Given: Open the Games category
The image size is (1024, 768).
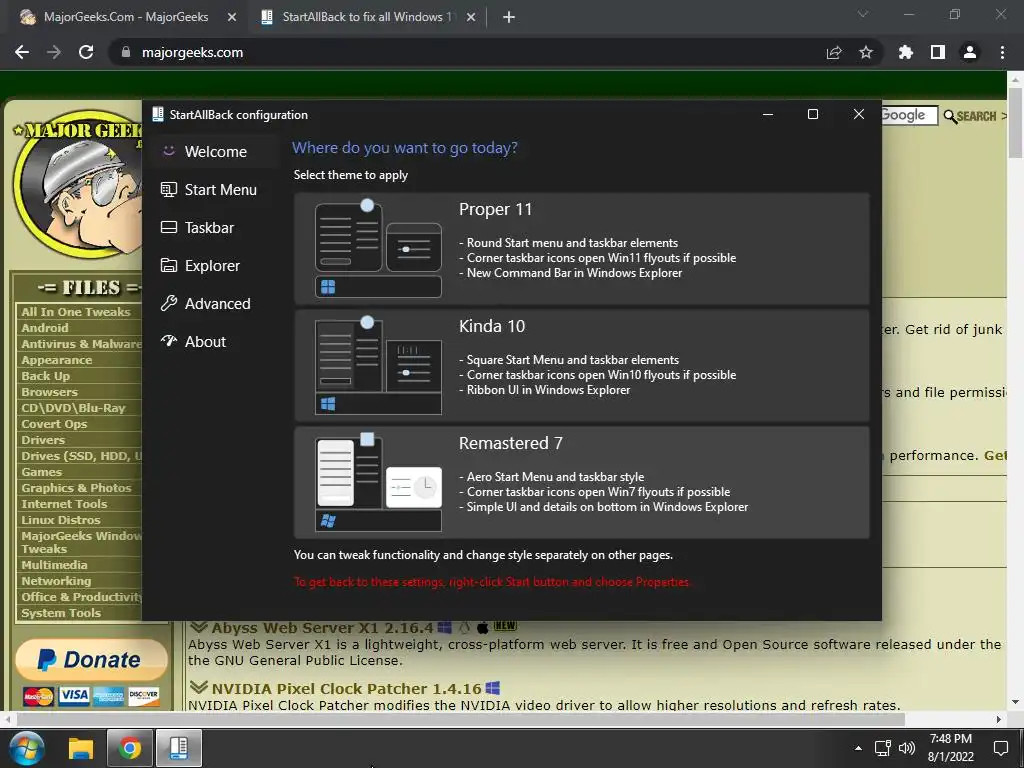Looking at the screenshot, I should [41, 472].
